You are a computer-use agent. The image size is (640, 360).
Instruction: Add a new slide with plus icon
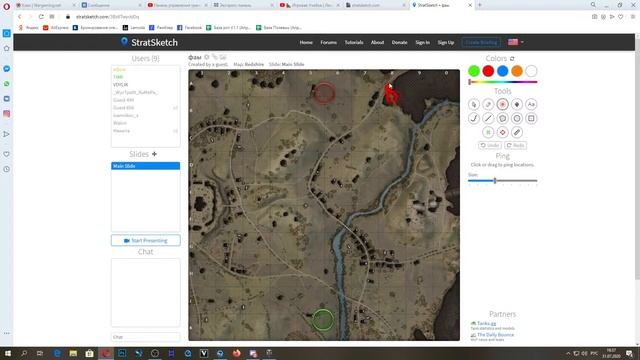154,154
